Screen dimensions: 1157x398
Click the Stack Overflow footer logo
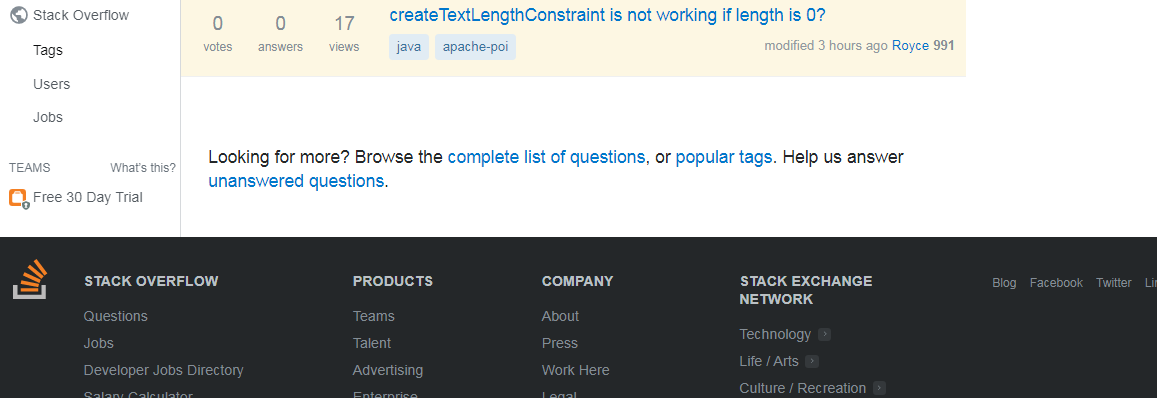pos(30,279)
